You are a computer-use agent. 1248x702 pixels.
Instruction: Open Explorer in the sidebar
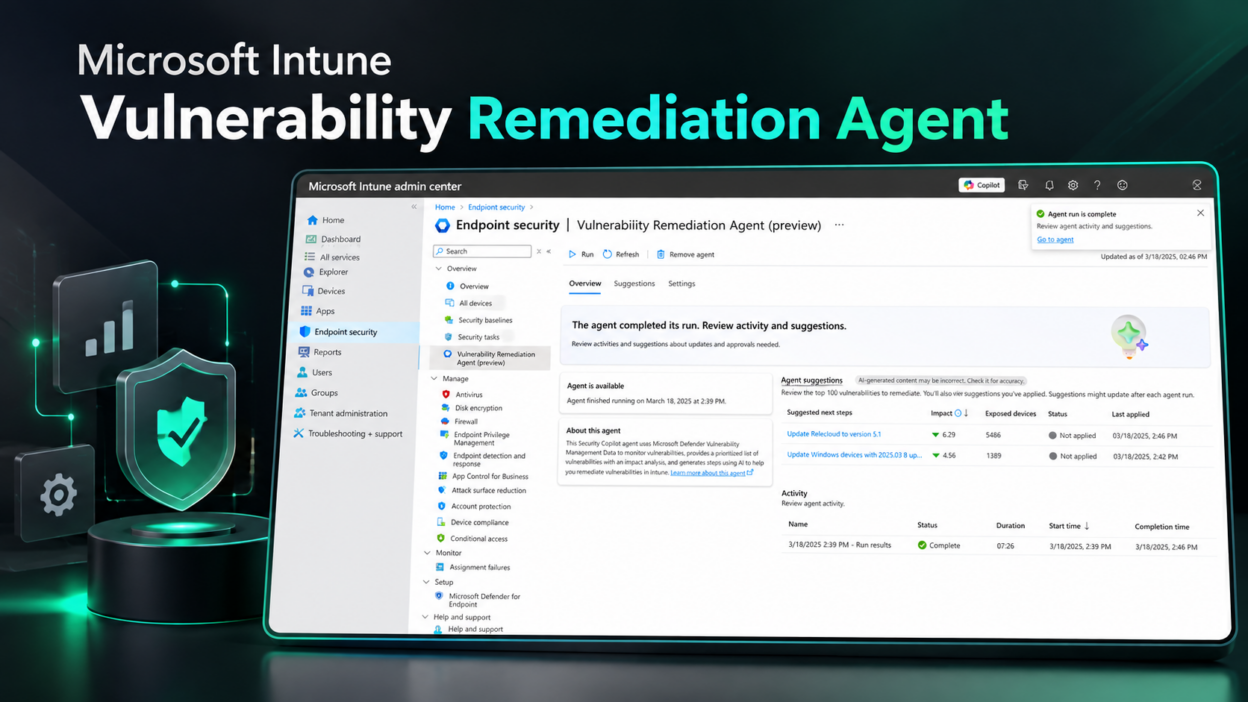(x=326, y=272)
